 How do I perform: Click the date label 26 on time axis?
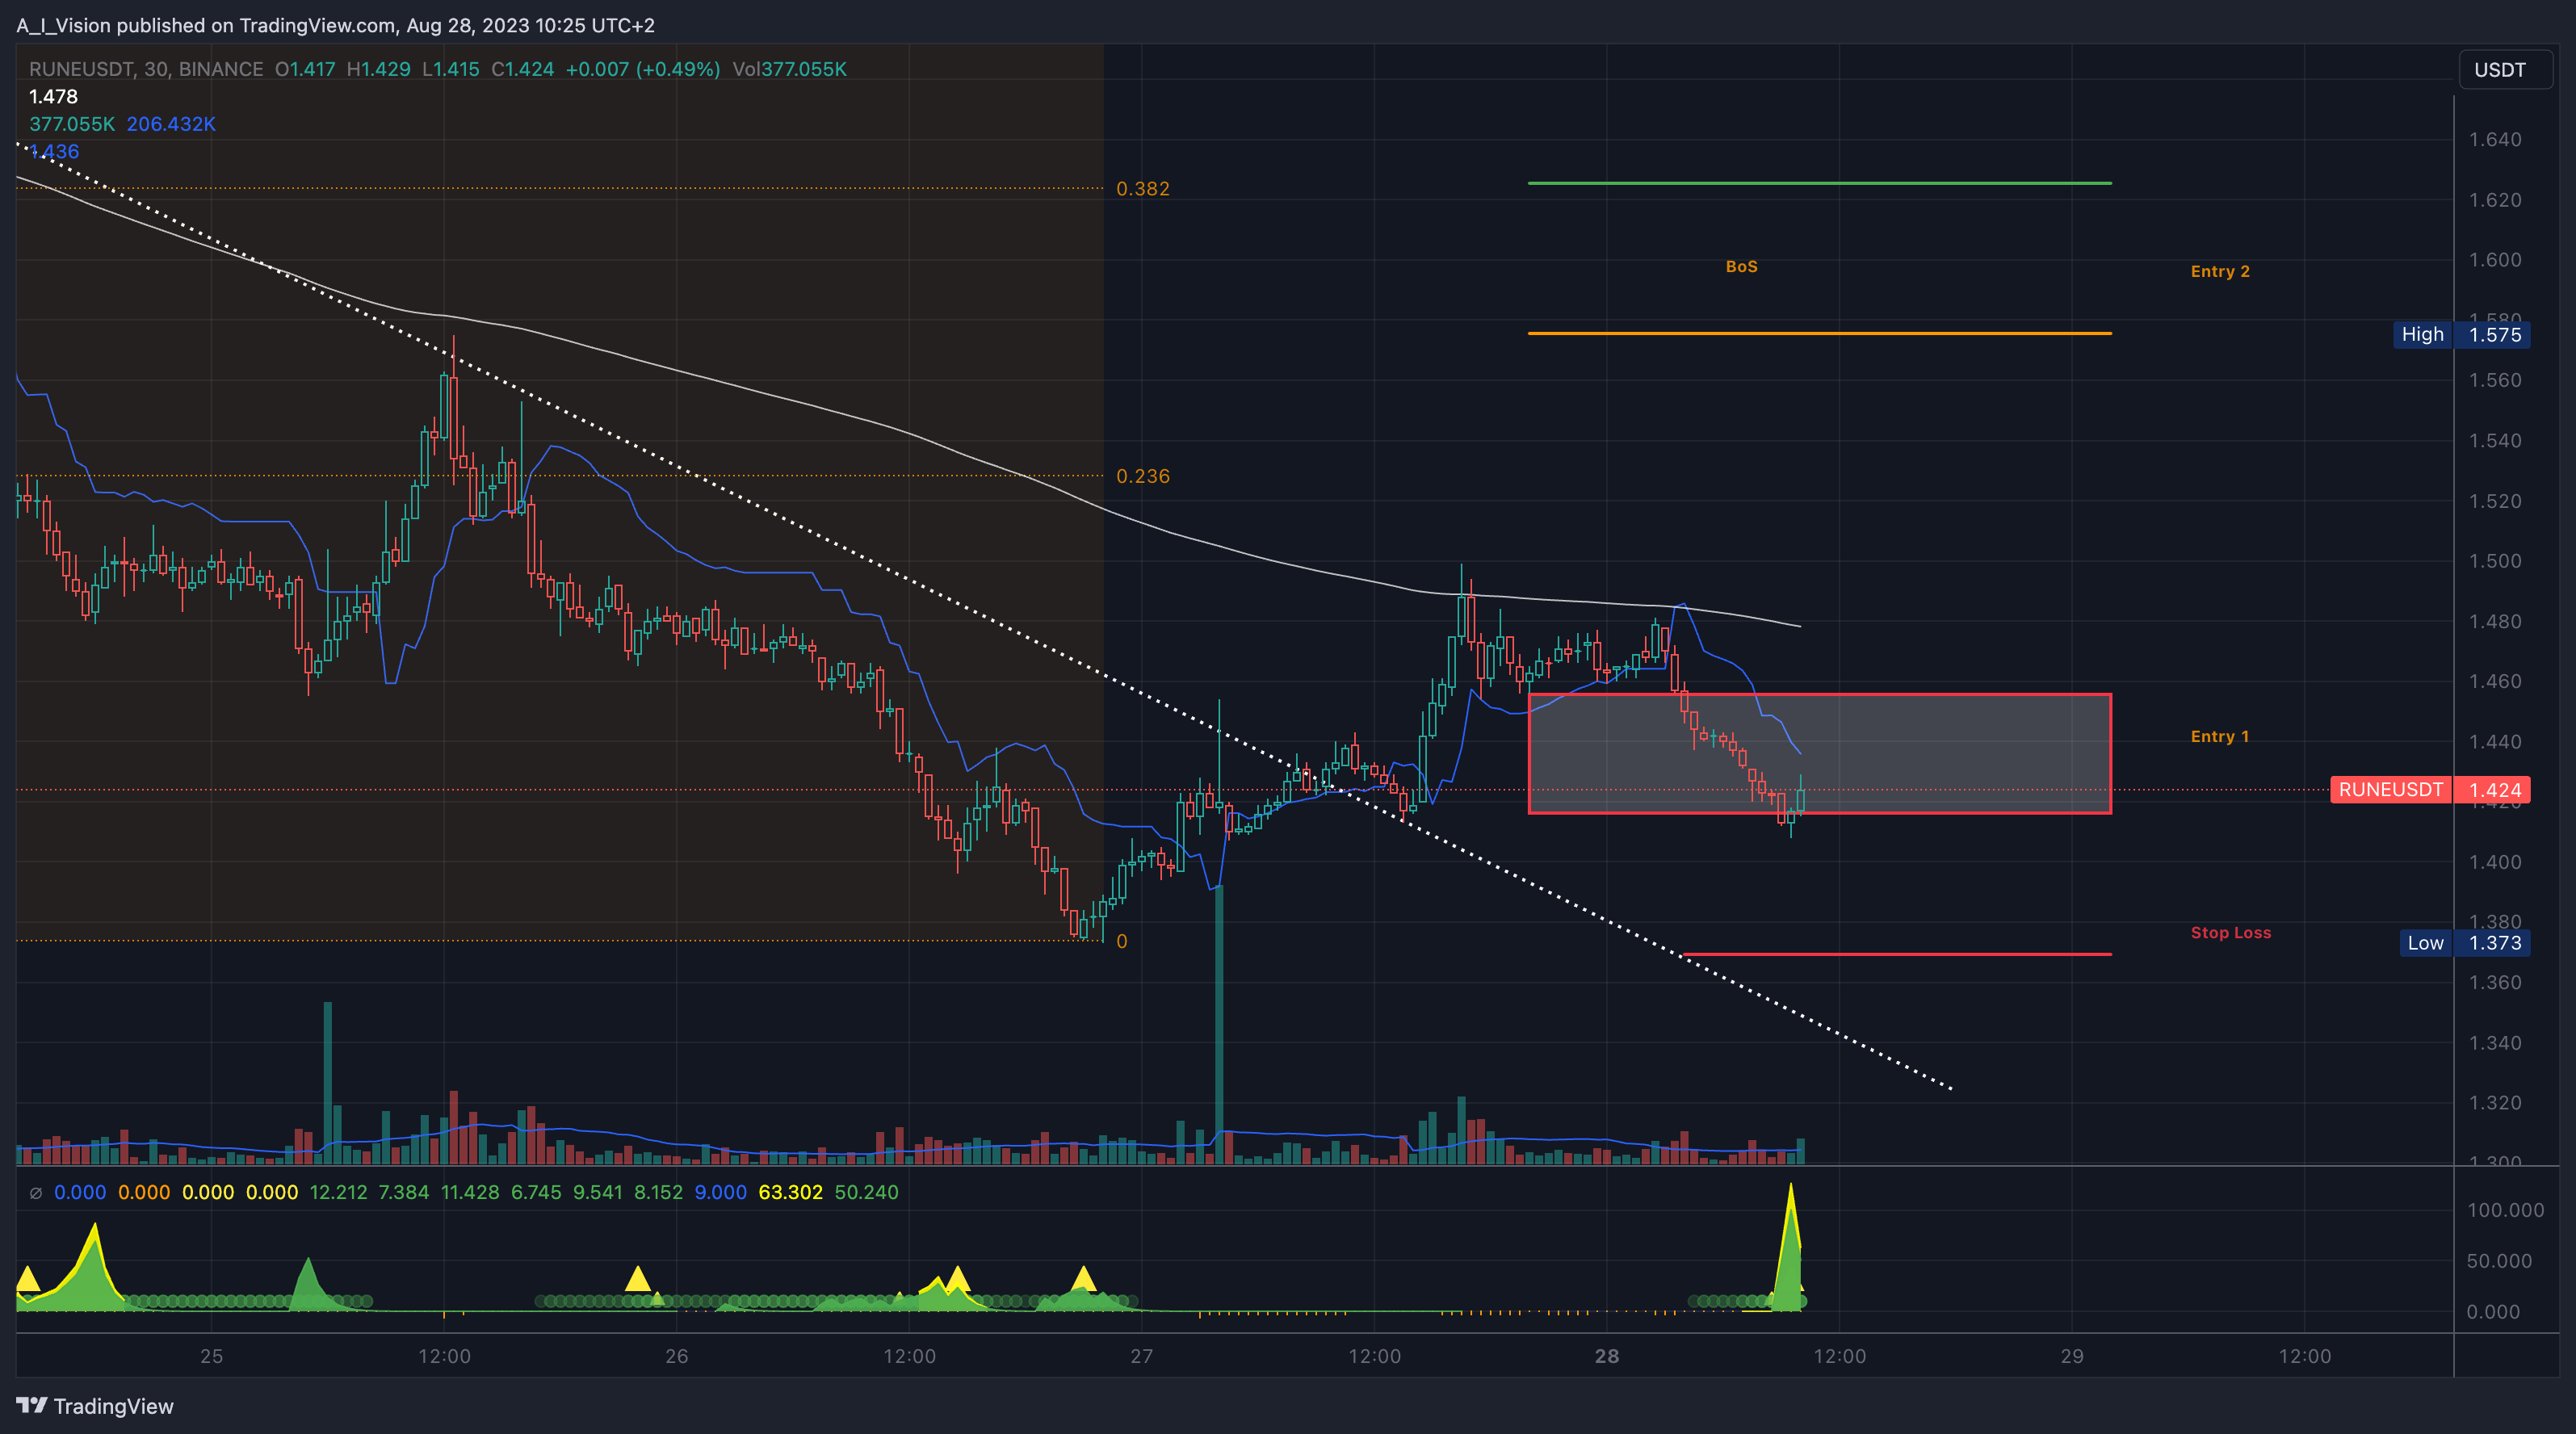click(676, 1356)
